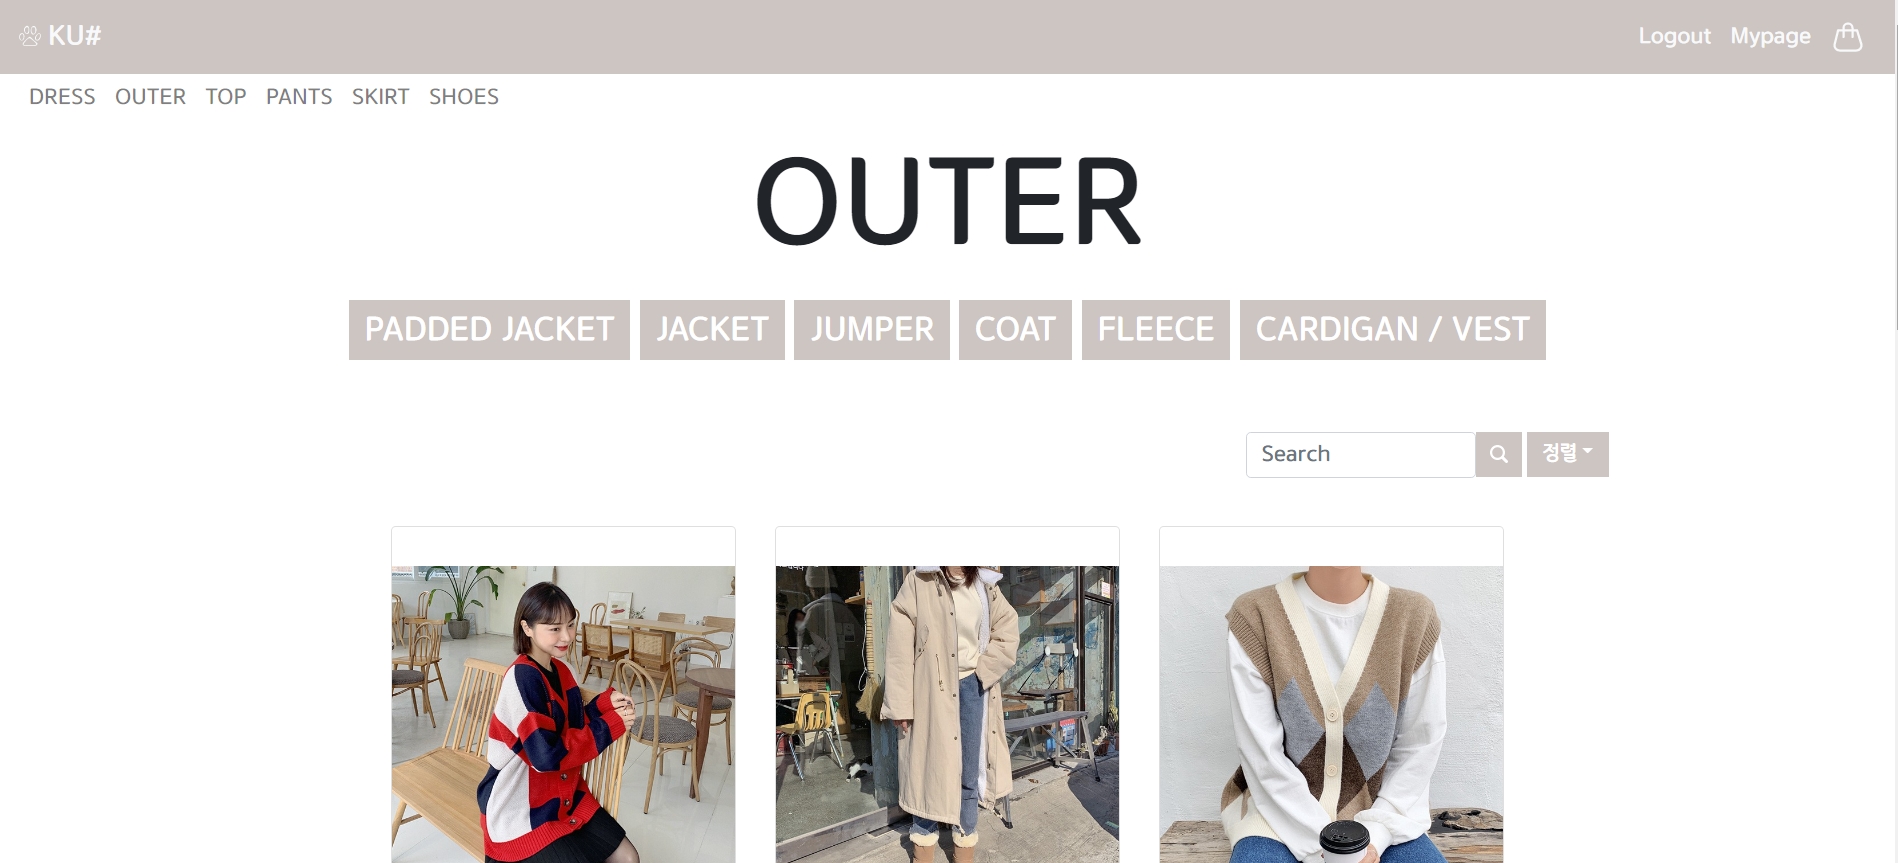Filter by PADDED JACKET
The image size is (1898, 863).
489,330
